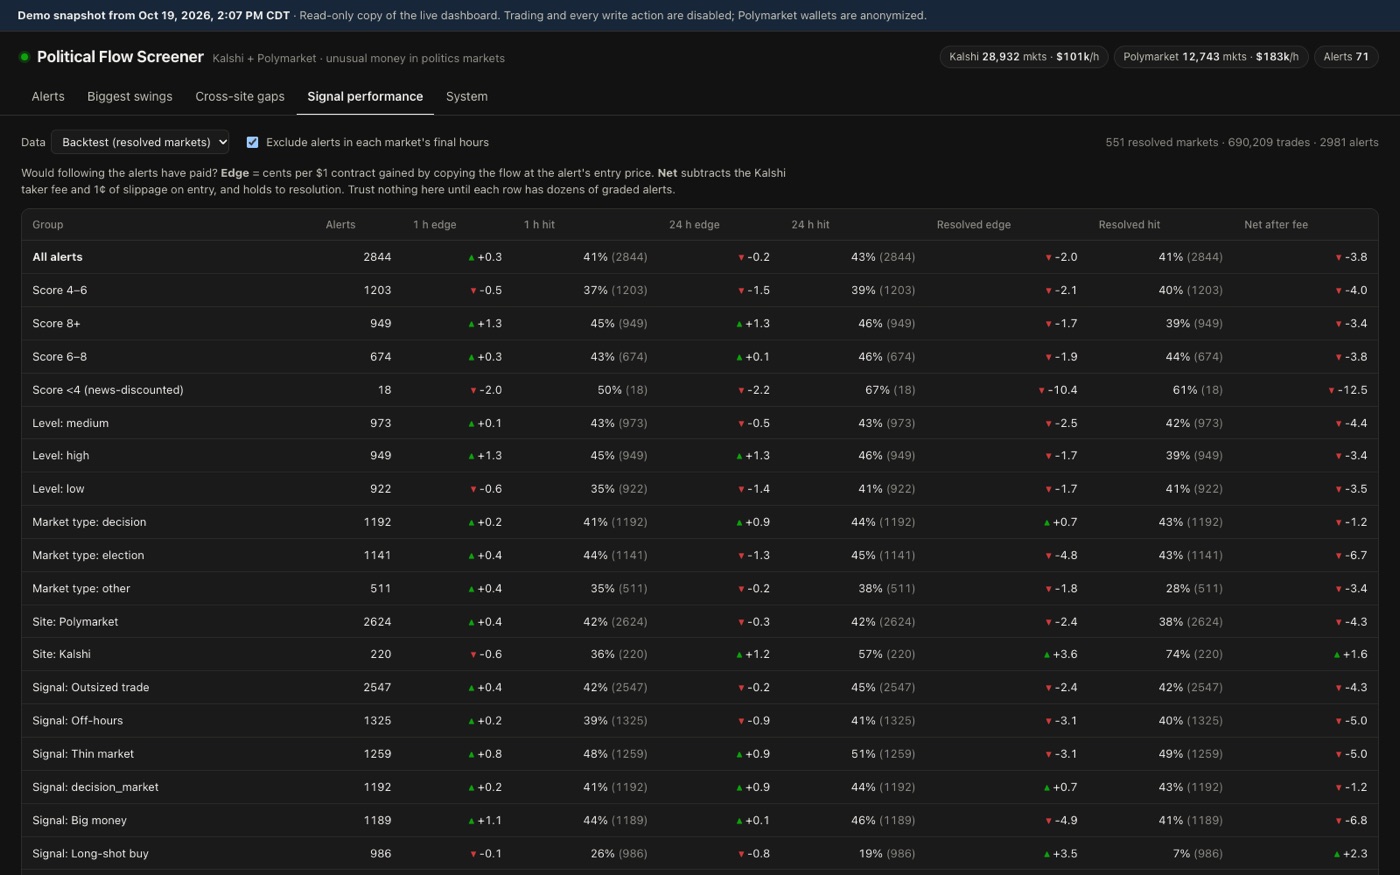Click the Kalshi 28,932 mkts pill

1024,57
